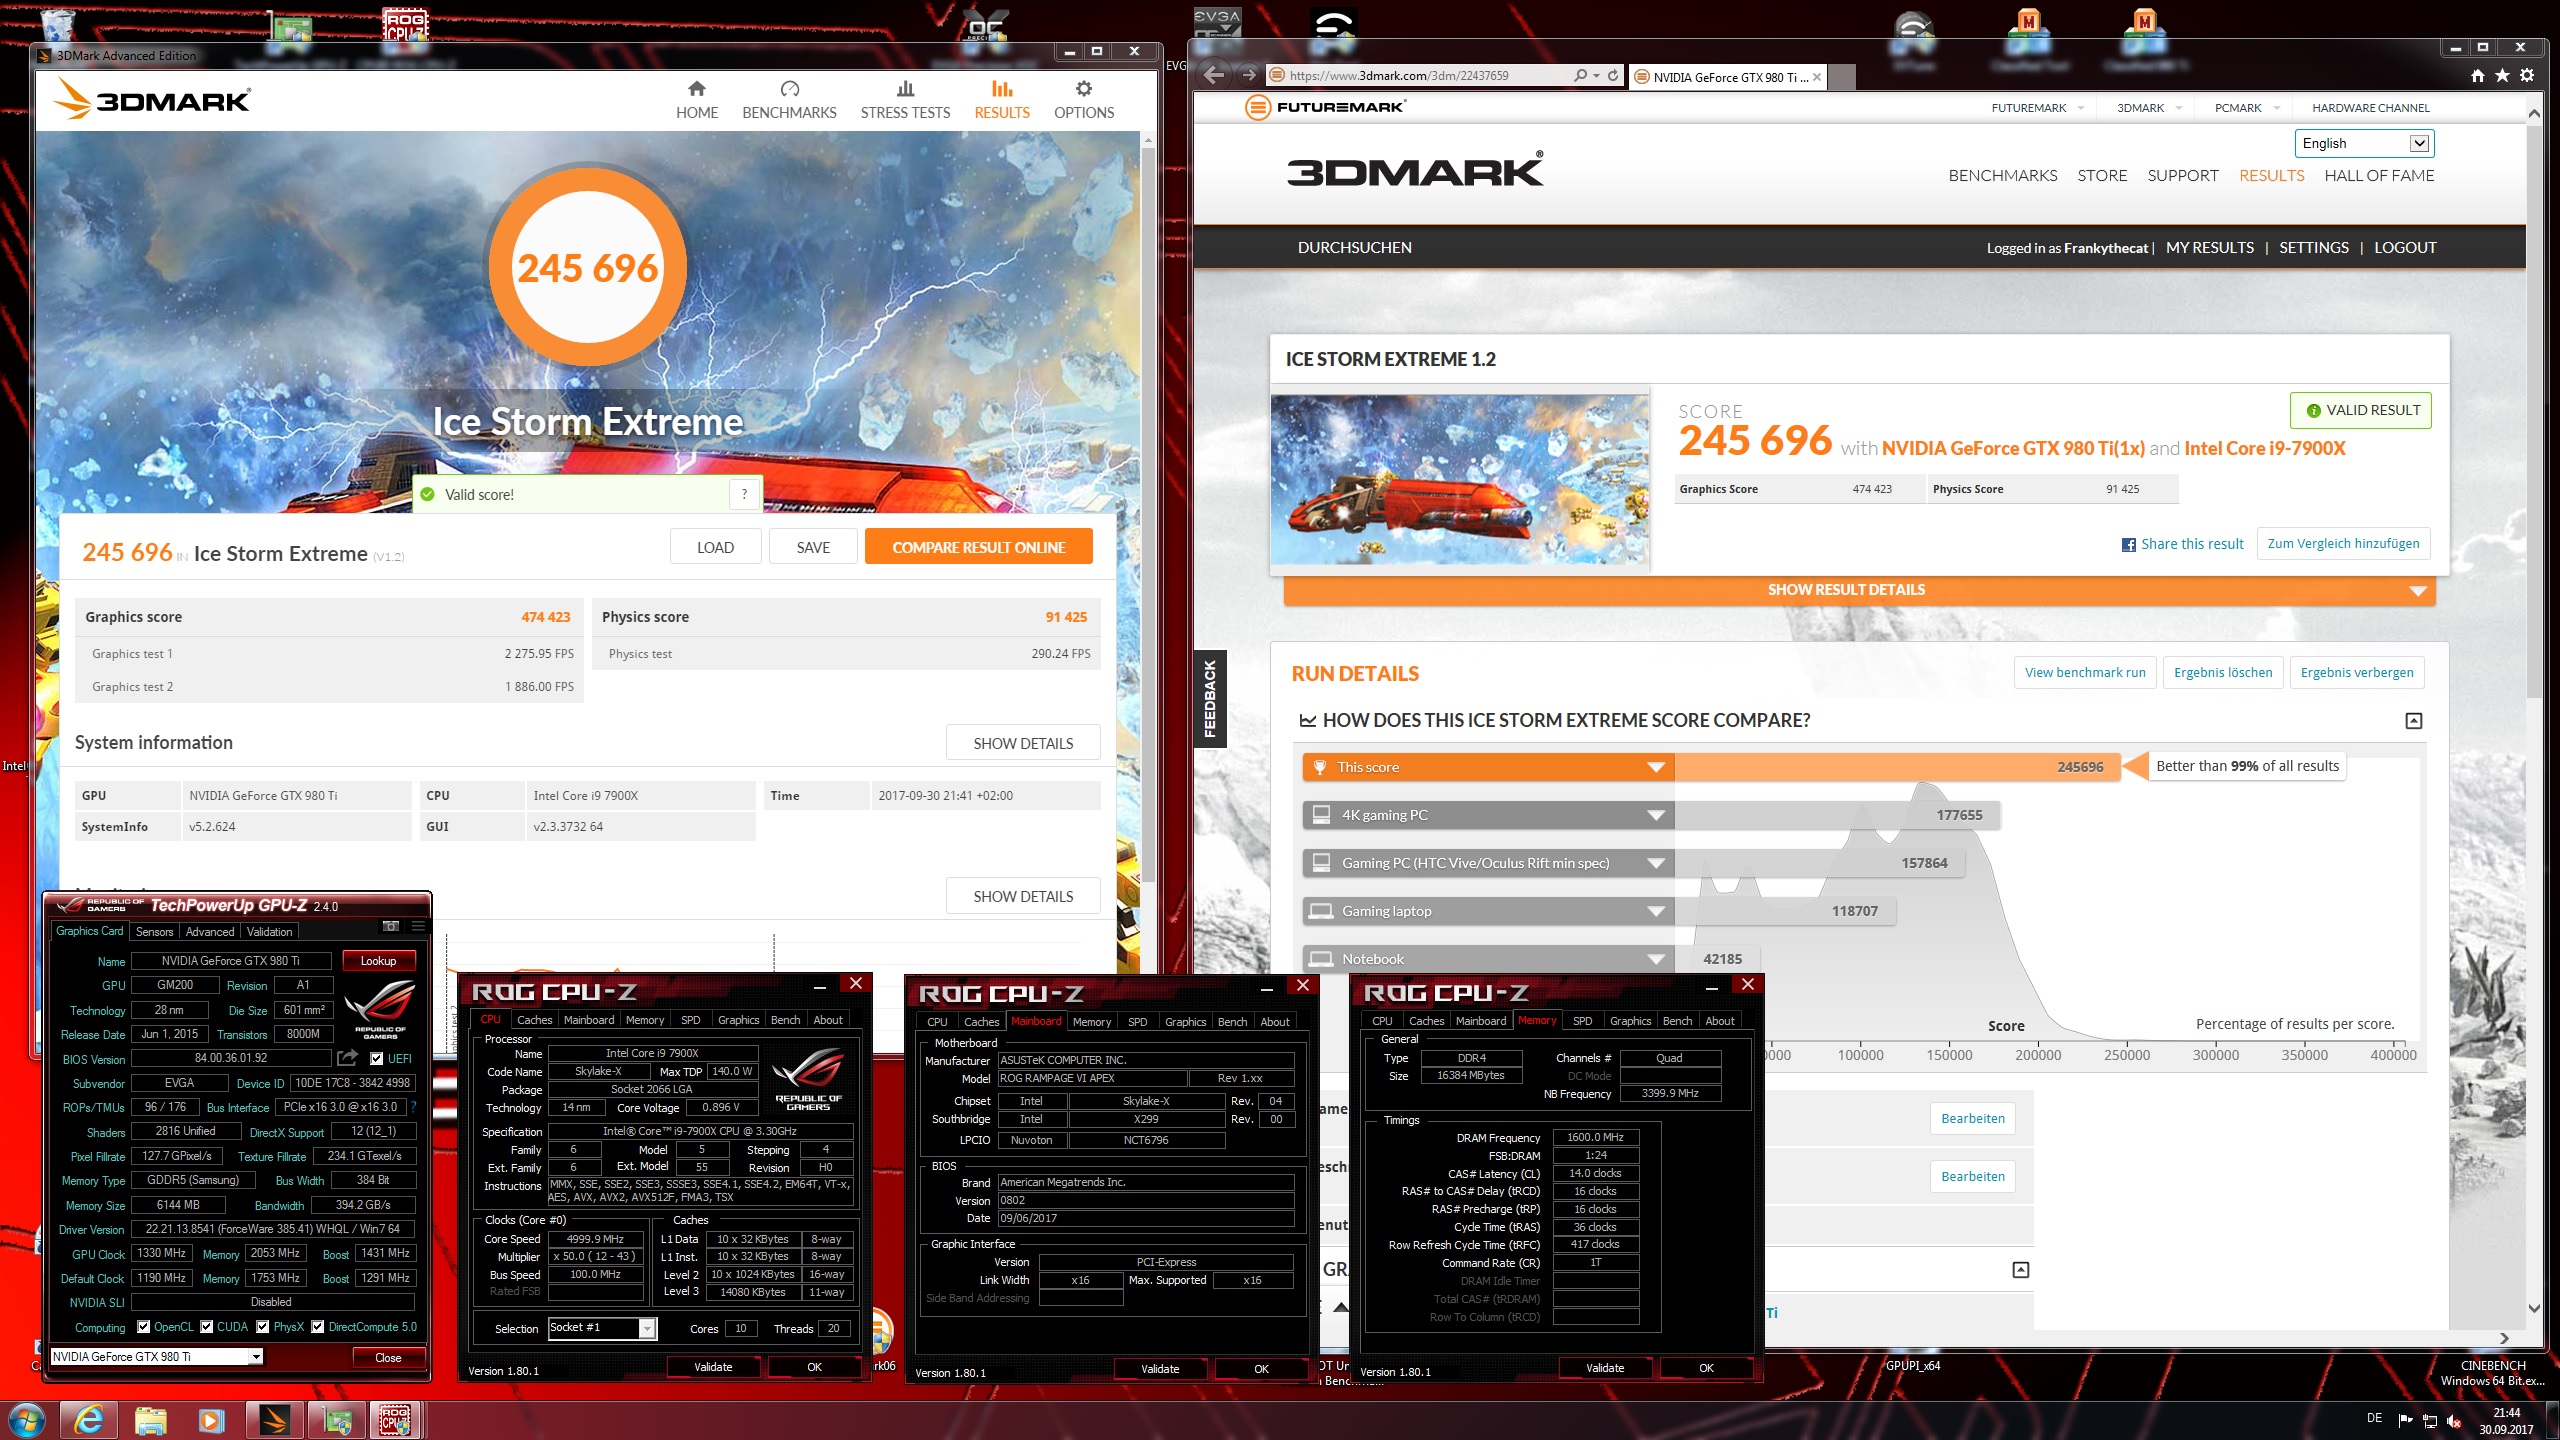2560x1440 pixels.
Task: Click the bus interface question mark in GPU-Z
Action: [x=413, y=1107]
